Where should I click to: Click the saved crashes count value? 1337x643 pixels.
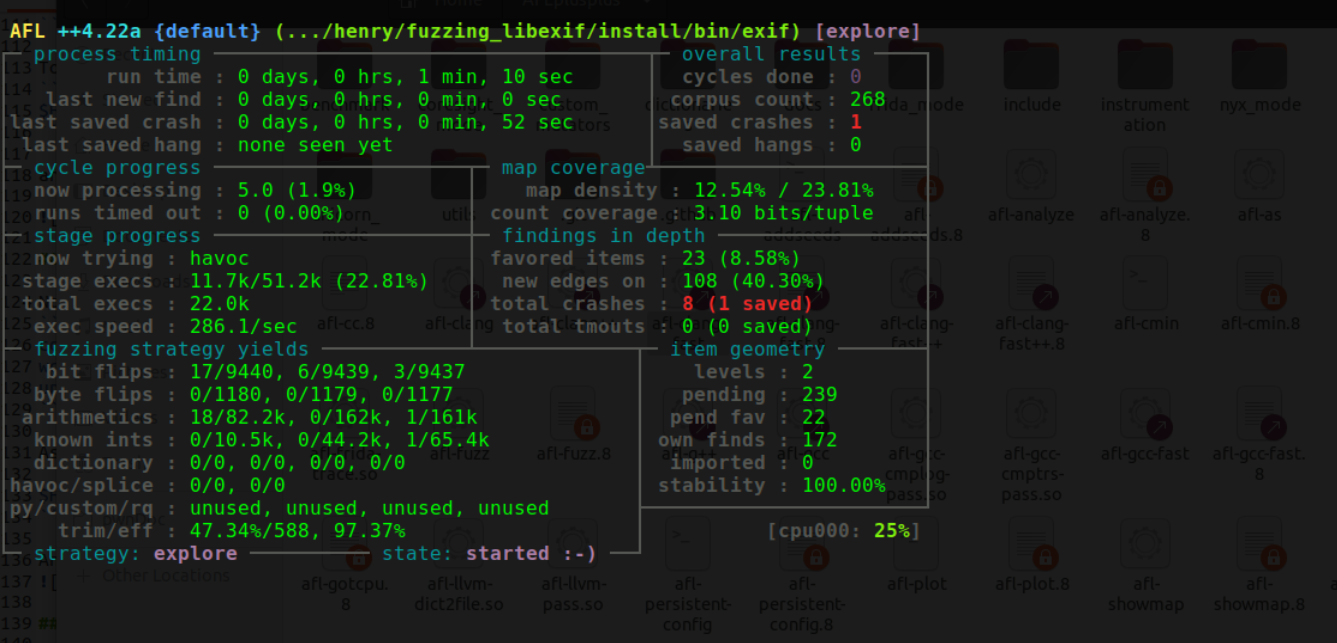point(855,122)
